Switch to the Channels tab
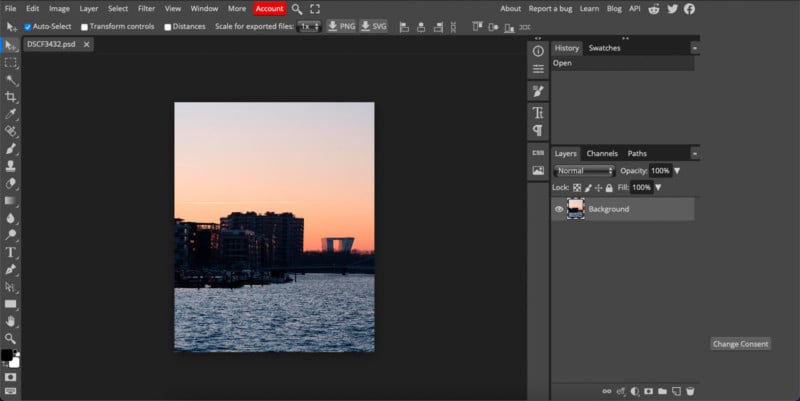The width and height of the screenshot is (800, 401). pyautogui.click(x=602, y=153)
